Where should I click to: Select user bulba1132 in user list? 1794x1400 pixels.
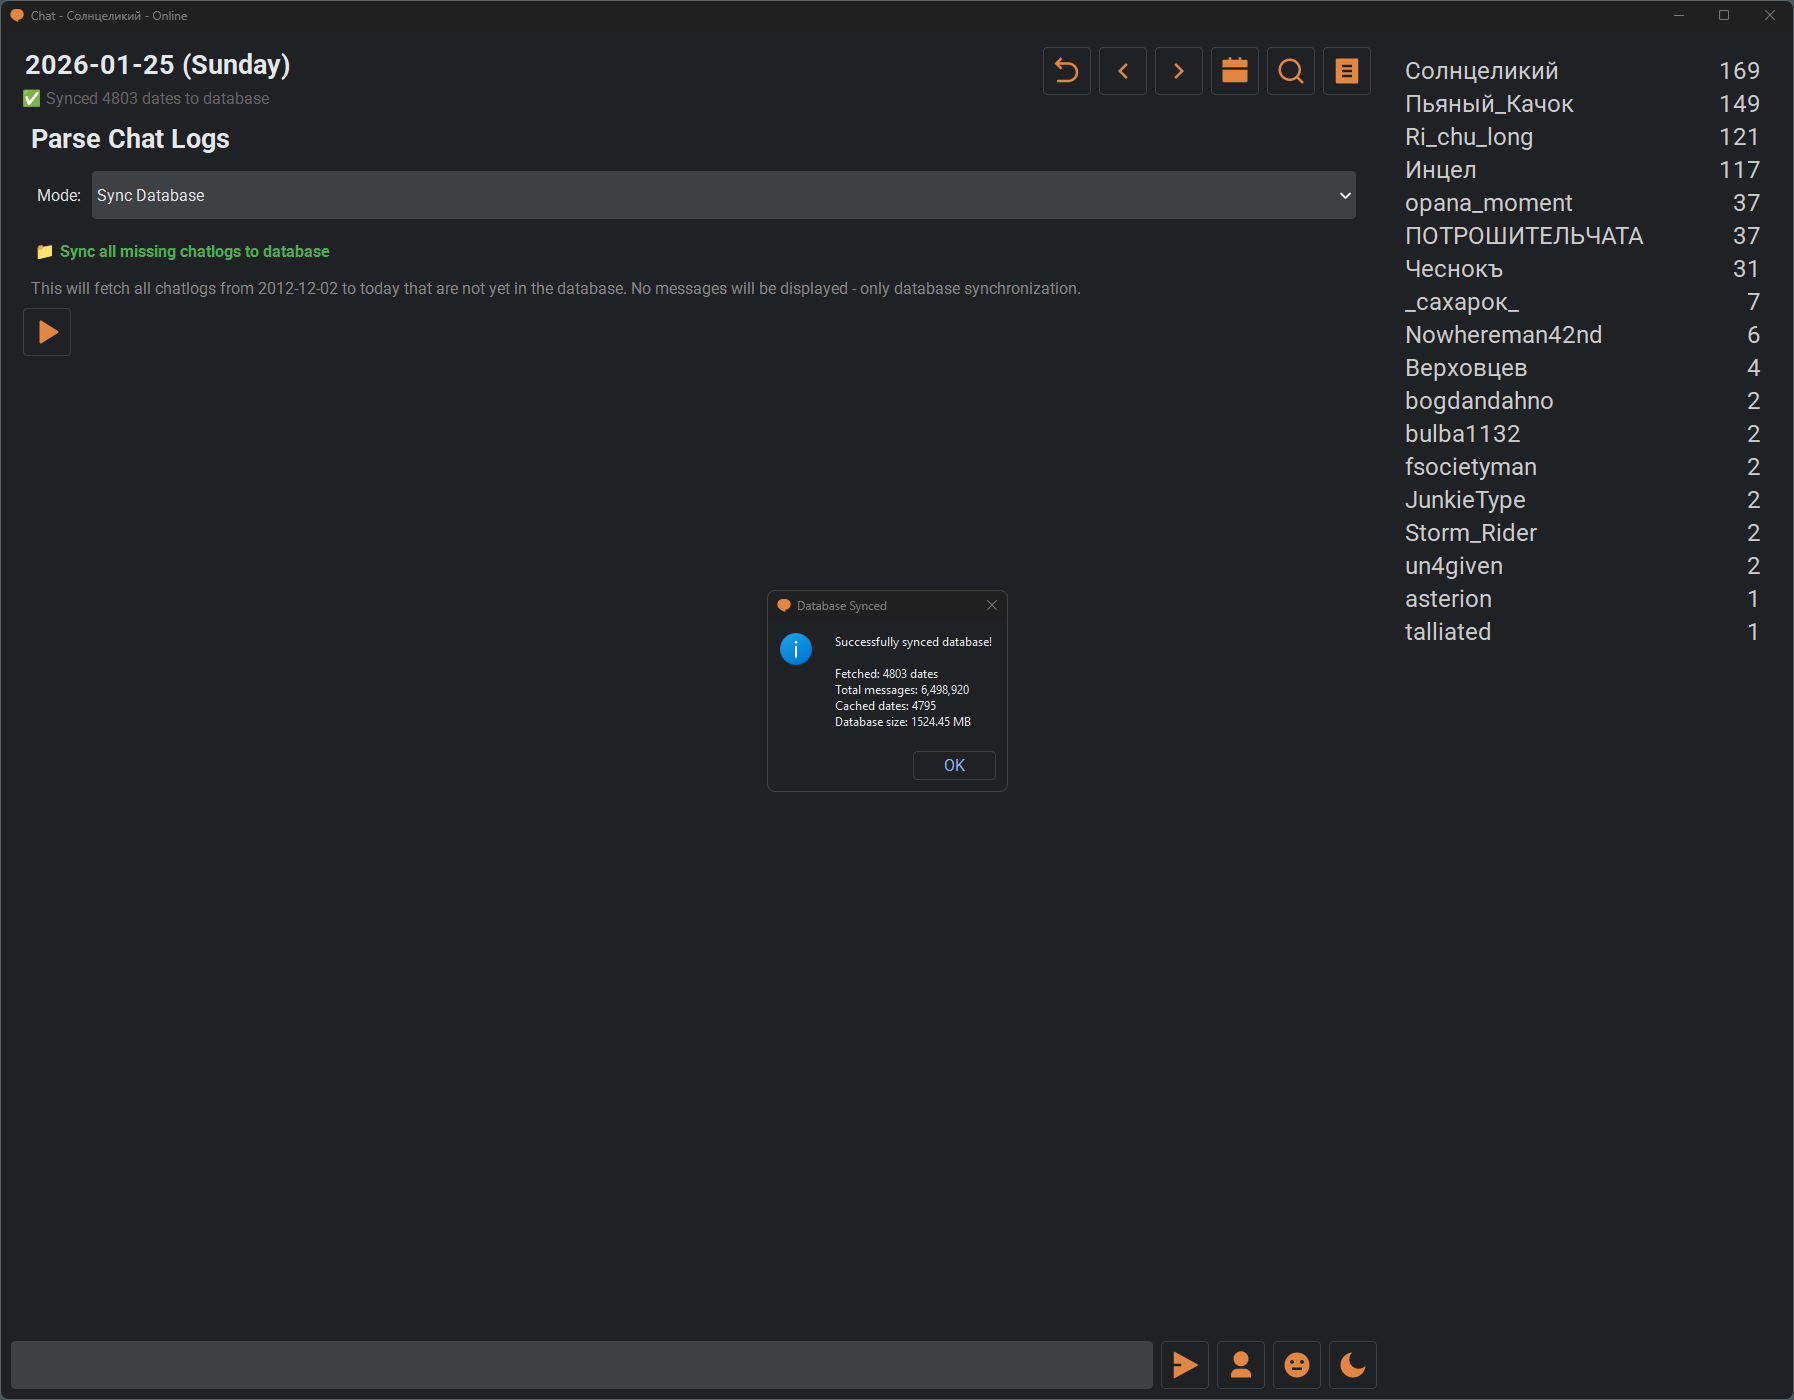tap(1462, 434)
